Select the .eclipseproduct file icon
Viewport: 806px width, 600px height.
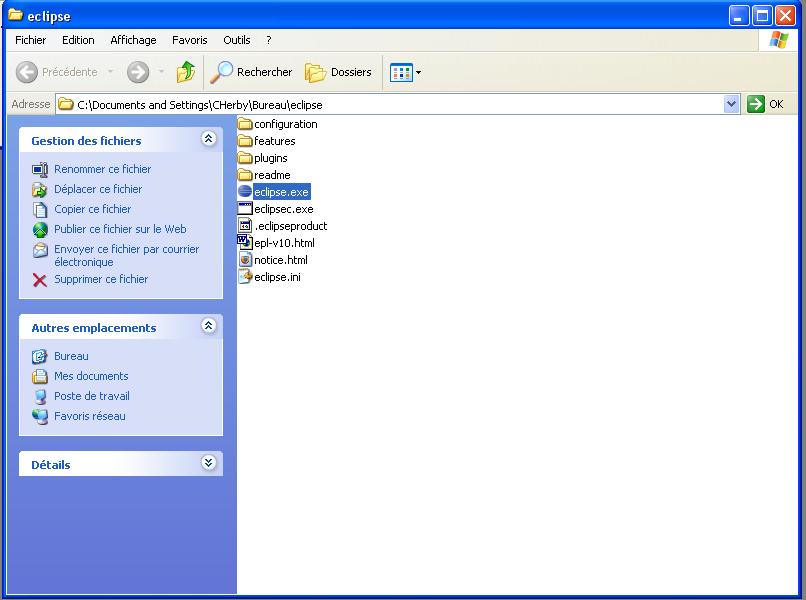[x=245, y=225]
